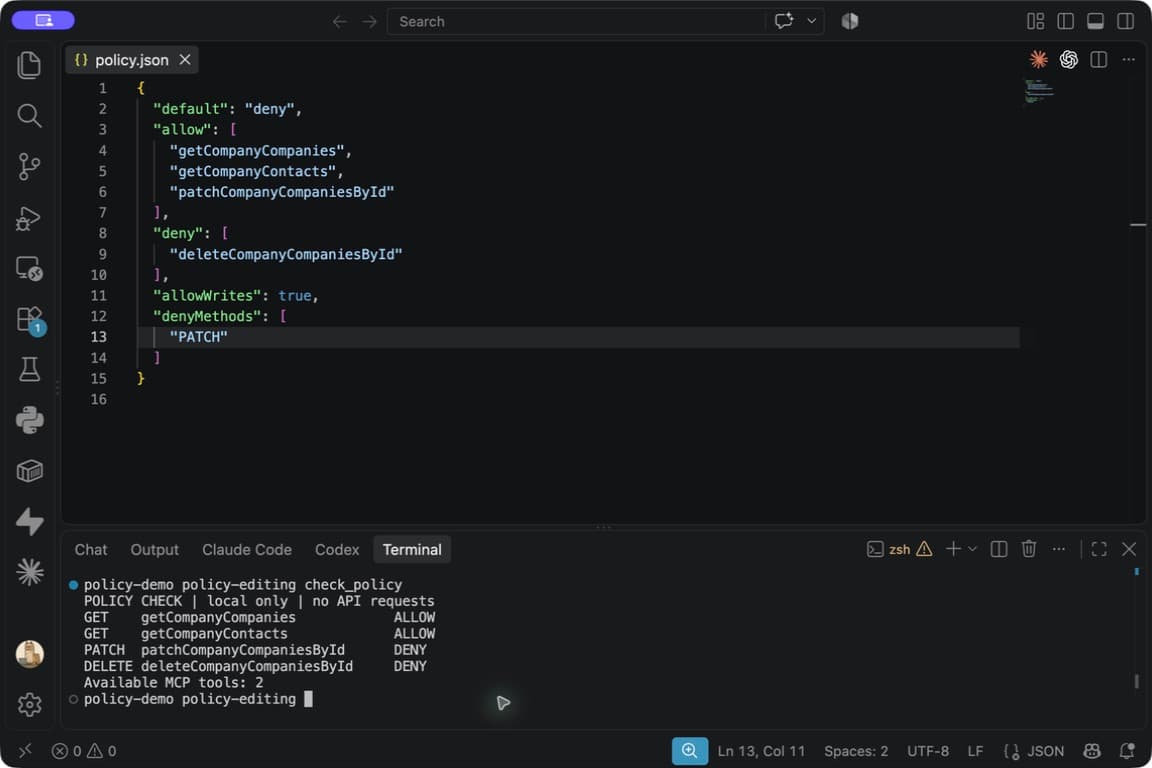Split the terminal pane
The height and width of the screenshot is (768, 1152).
[x=998, y=549]
